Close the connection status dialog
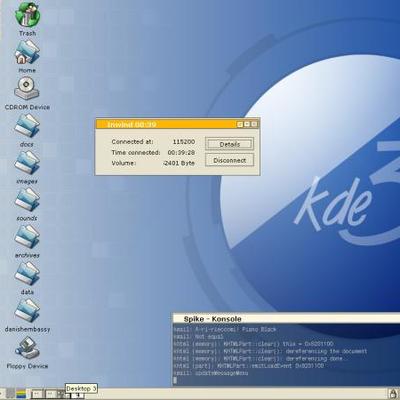 [x=254, y=124]
